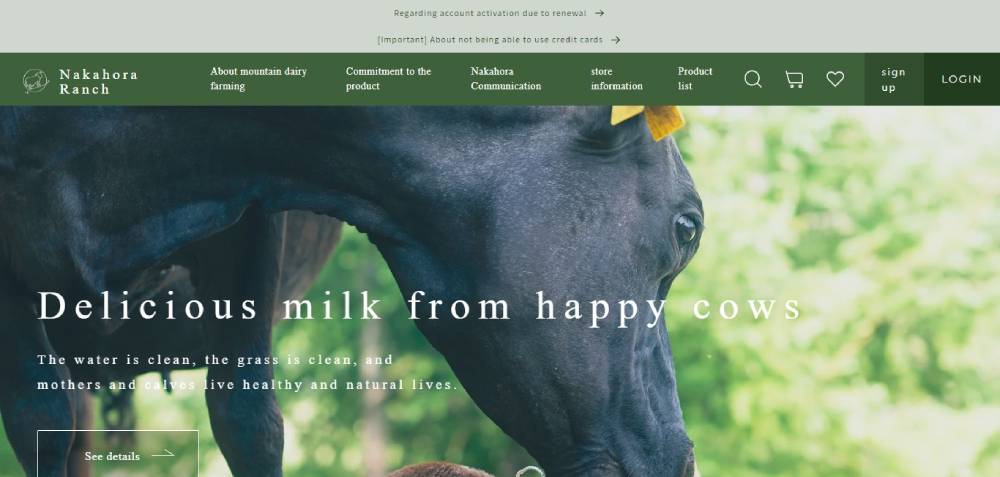Screen dimensions: 1000x477
Task: Click the arrow inside See details button
Action: 163,453
